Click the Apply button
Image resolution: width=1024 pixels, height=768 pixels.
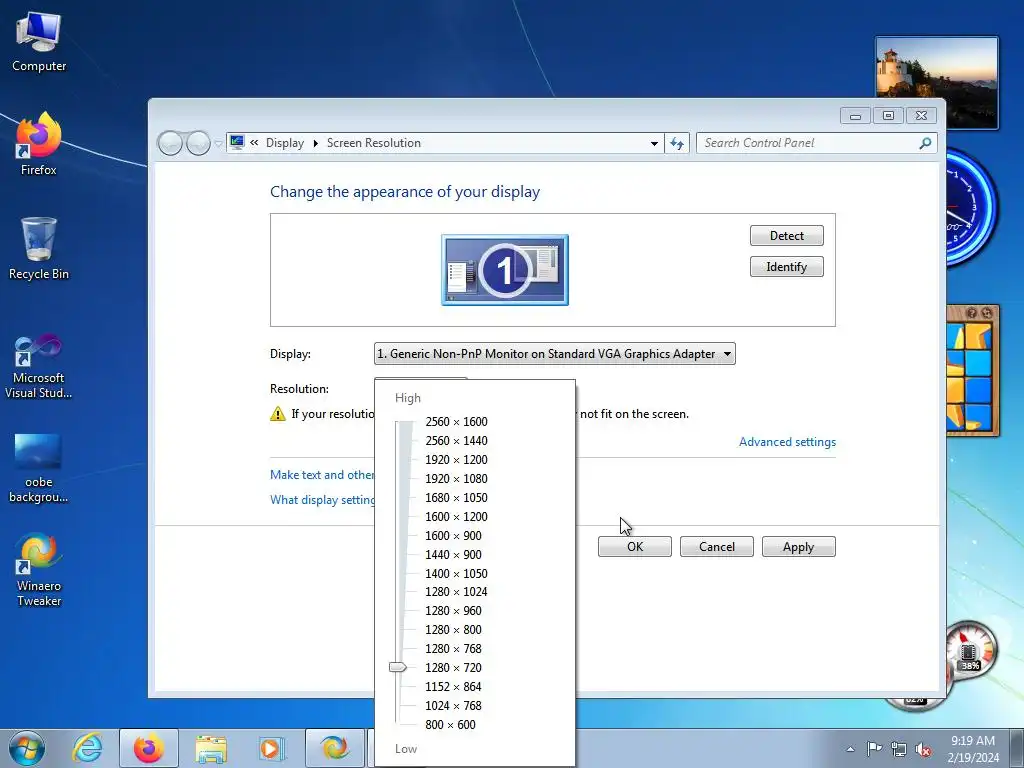tap(798, 547)
